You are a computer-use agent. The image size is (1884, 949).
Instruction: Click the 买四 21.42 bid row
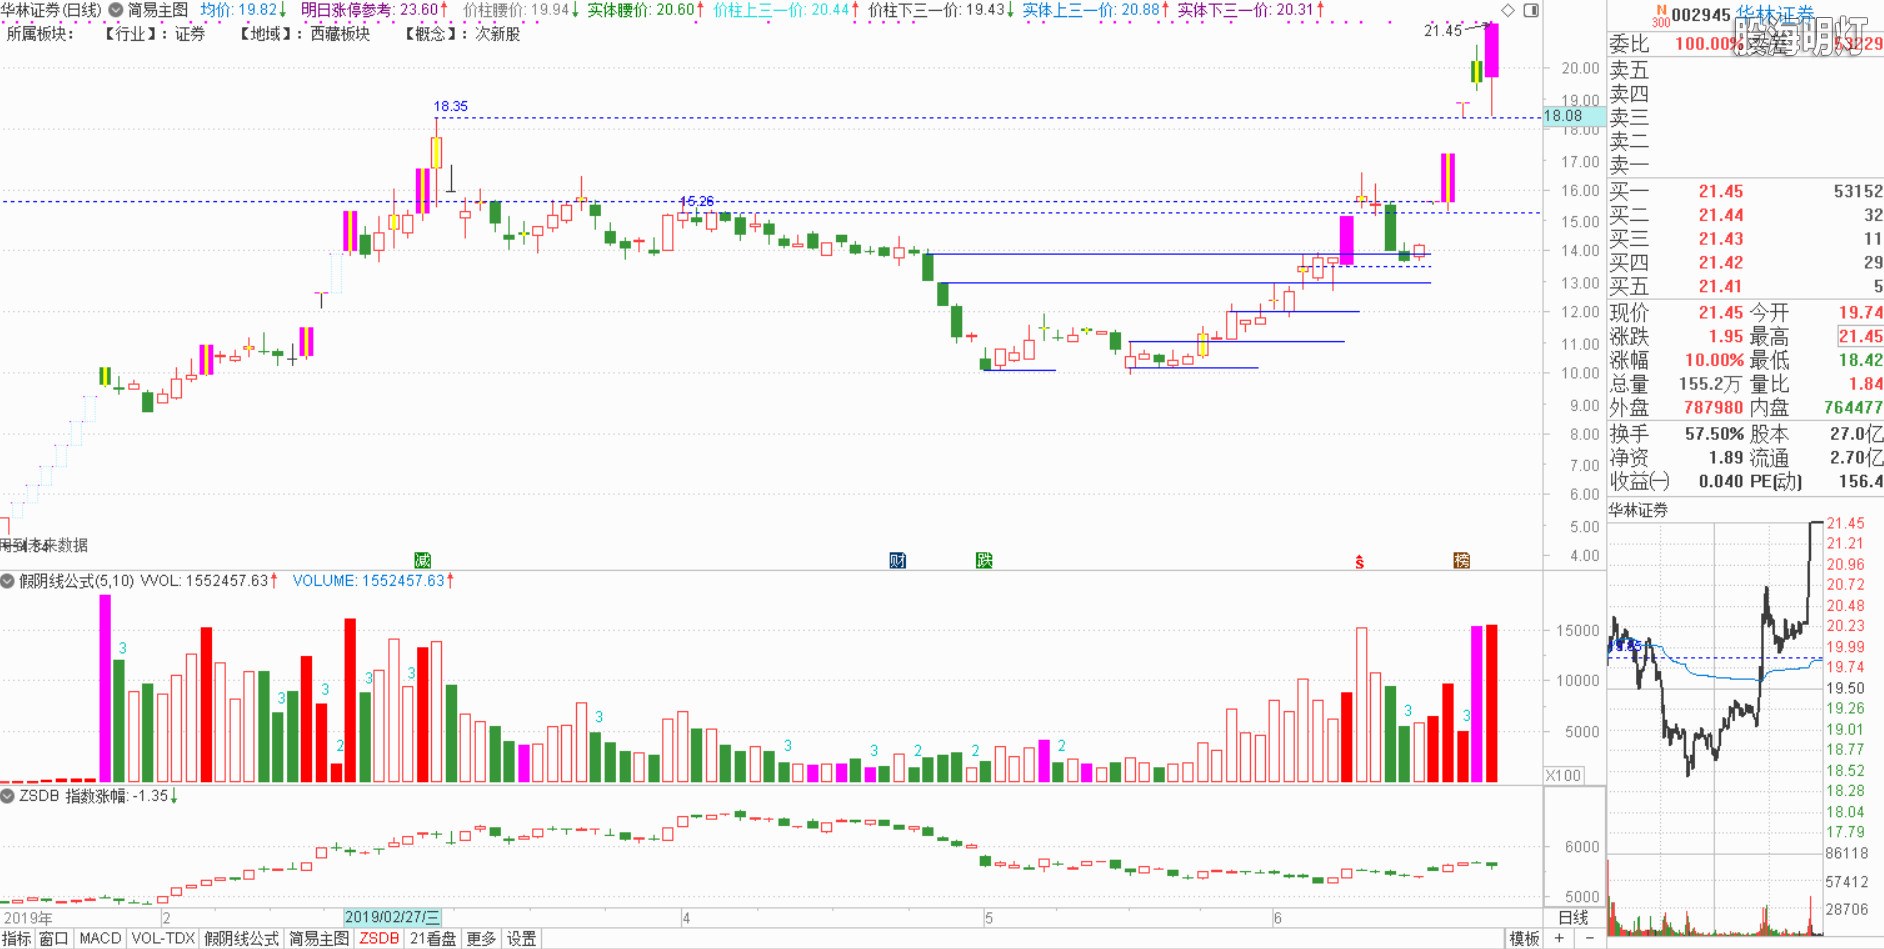[1745, 263]
